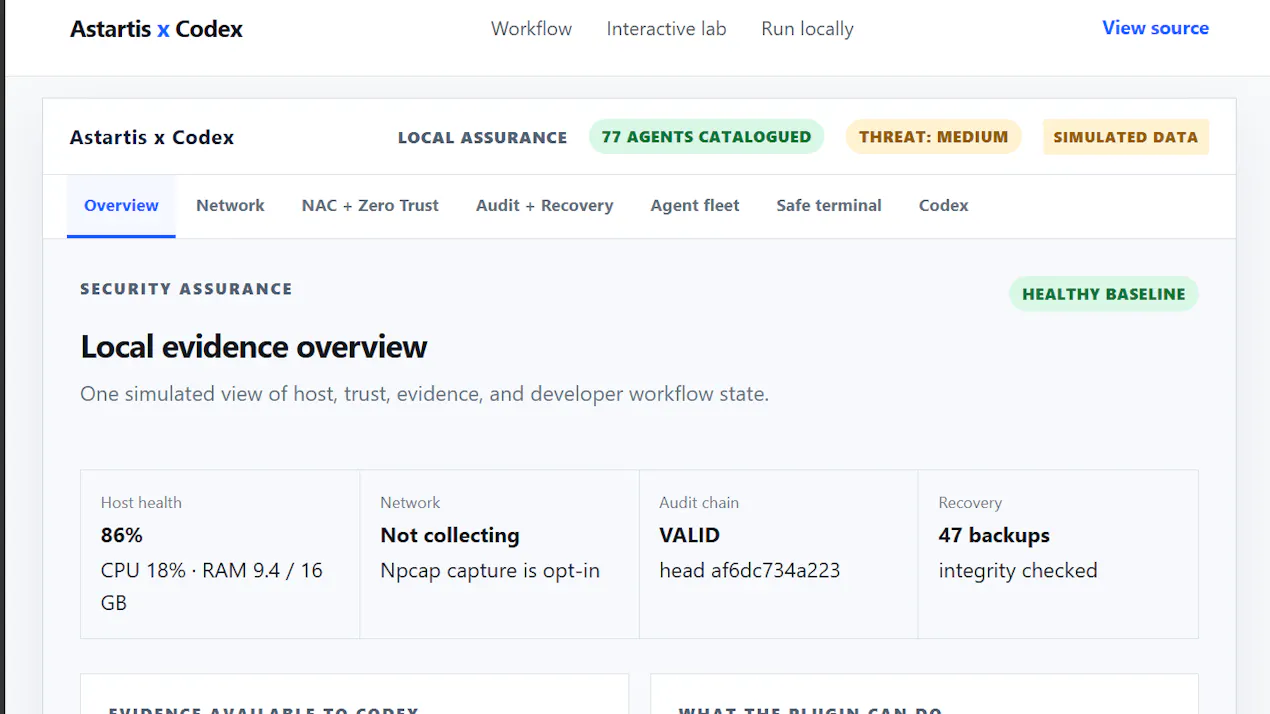Click the Local evidence overview heading
The width and height of the screenshot is (1270, 714).
(x=253, y=347)
